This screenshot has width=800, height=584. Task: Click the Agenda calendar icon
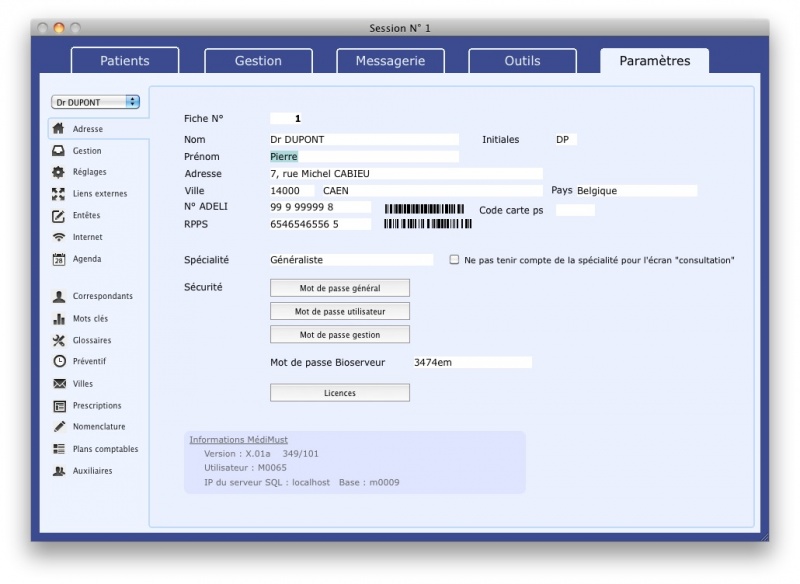click(x=59, y=259)
